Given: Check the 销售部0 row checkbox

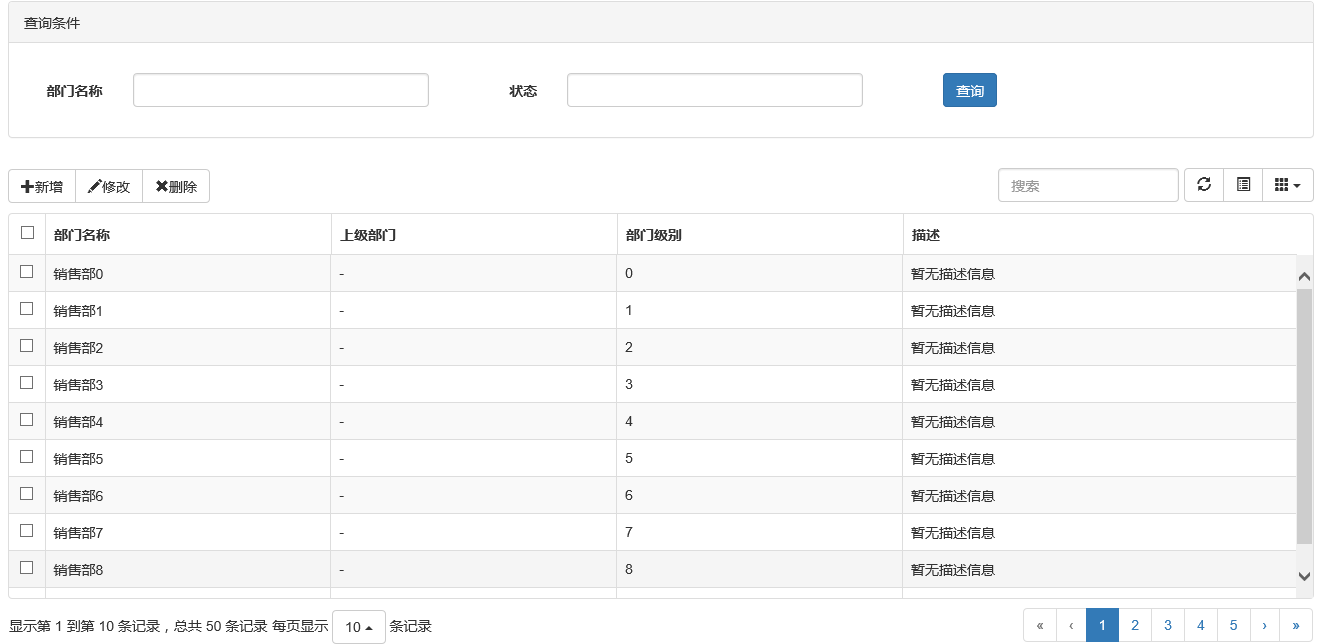Looking at the screenshot, I should [27, 271].
